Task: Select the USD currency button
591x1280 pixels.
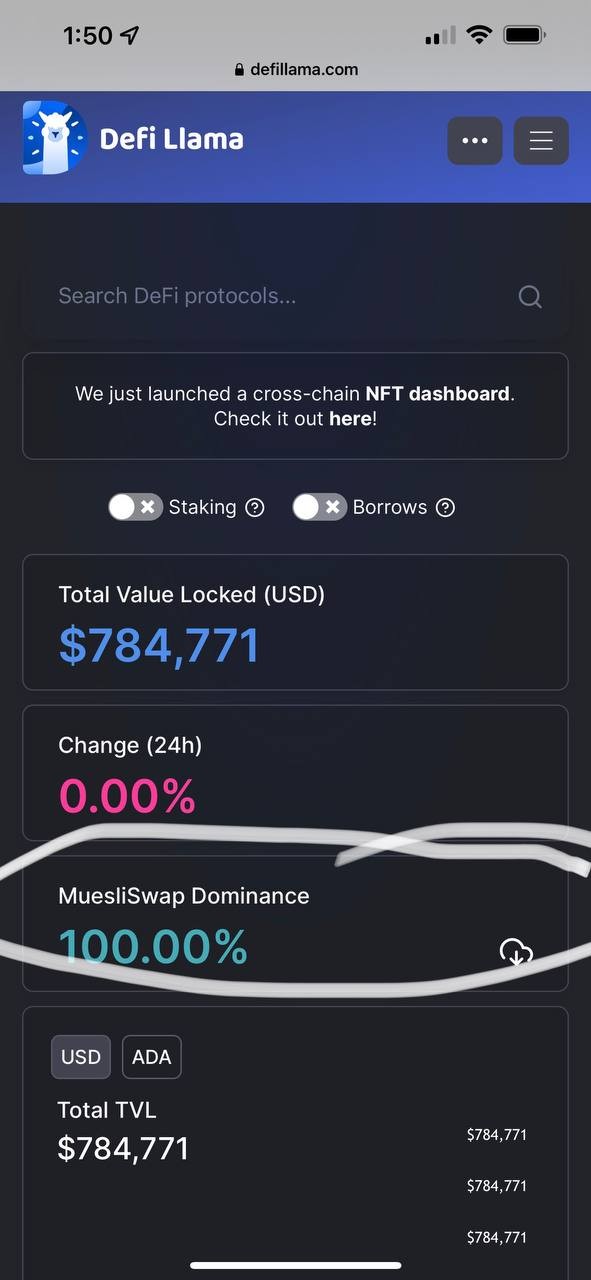Action: click(x=81, y=1057)
